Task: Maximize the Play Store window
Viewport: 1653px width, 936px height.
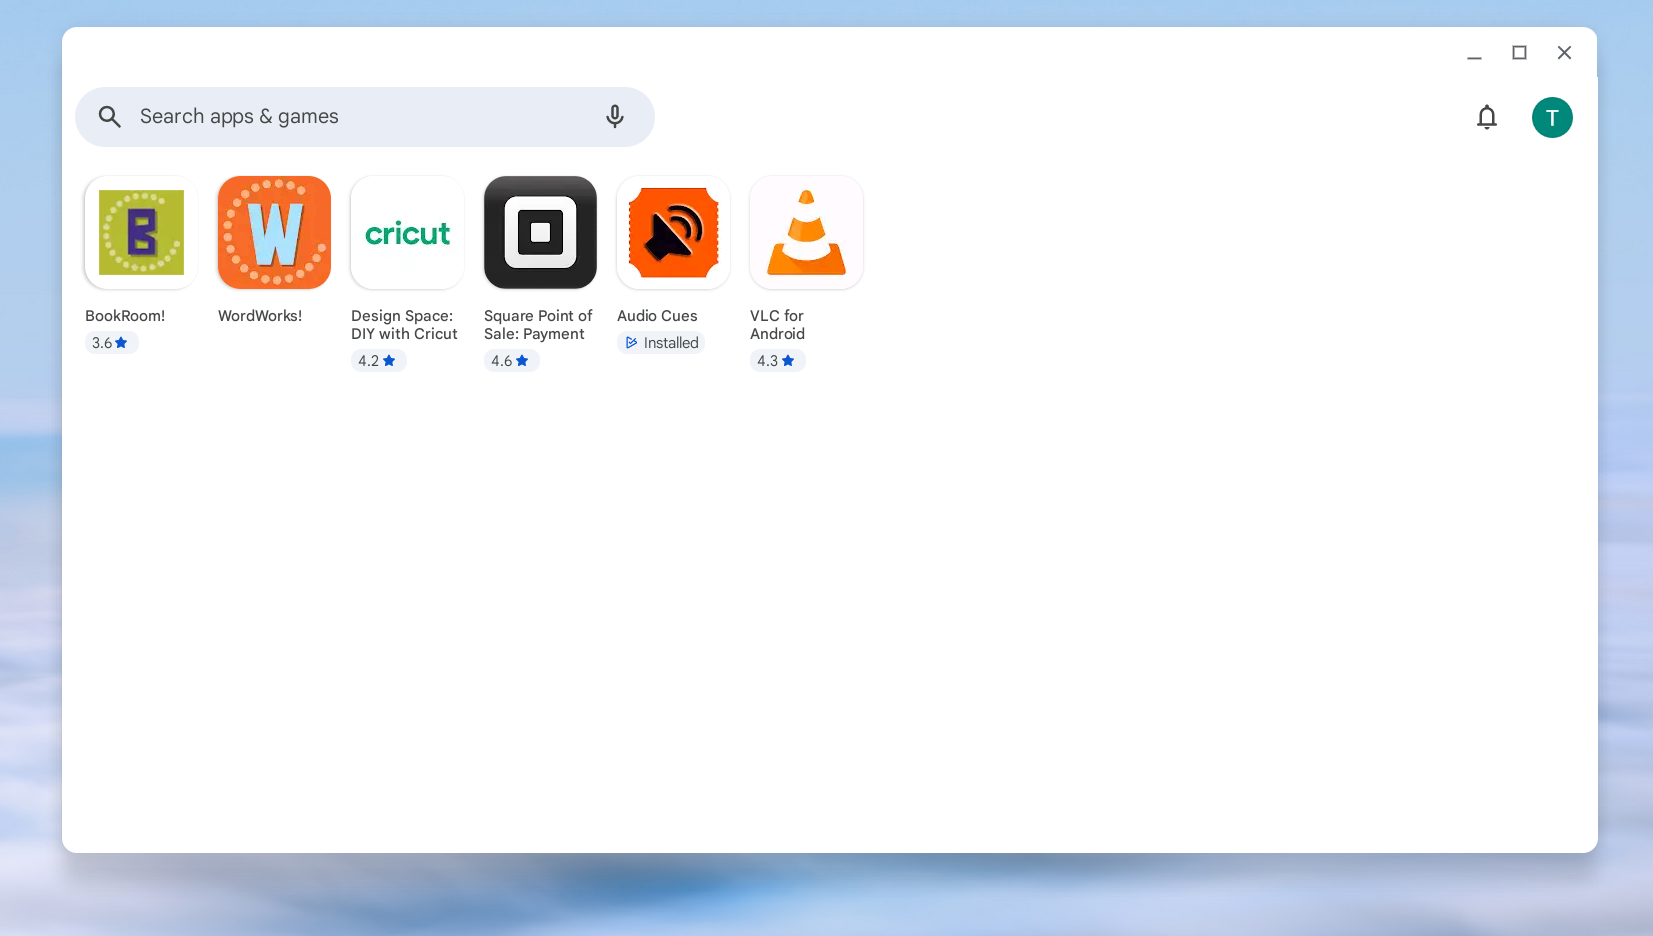Action: click(1519, 53)
